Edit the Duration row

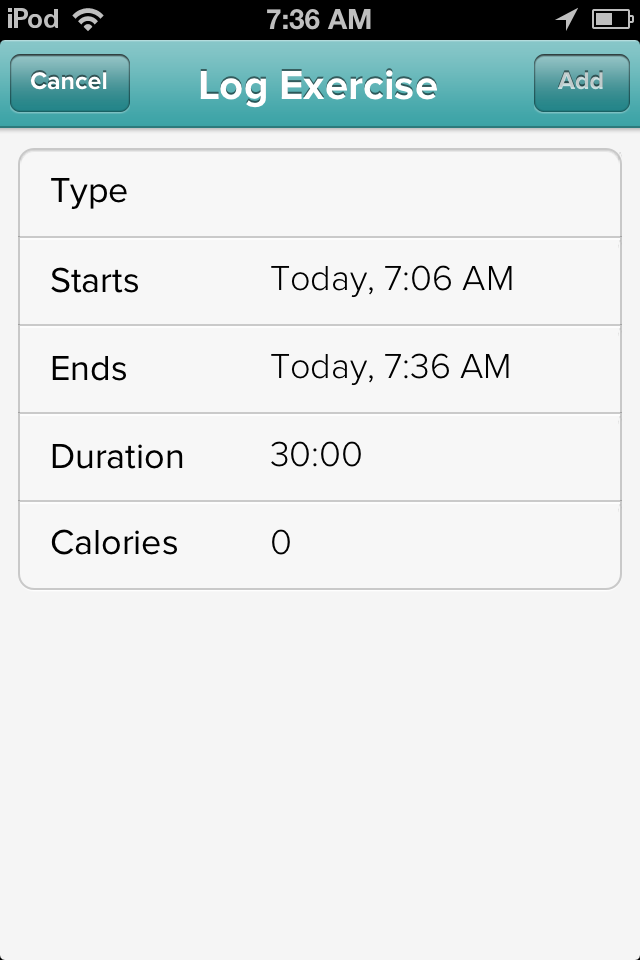tap(320, 457)
